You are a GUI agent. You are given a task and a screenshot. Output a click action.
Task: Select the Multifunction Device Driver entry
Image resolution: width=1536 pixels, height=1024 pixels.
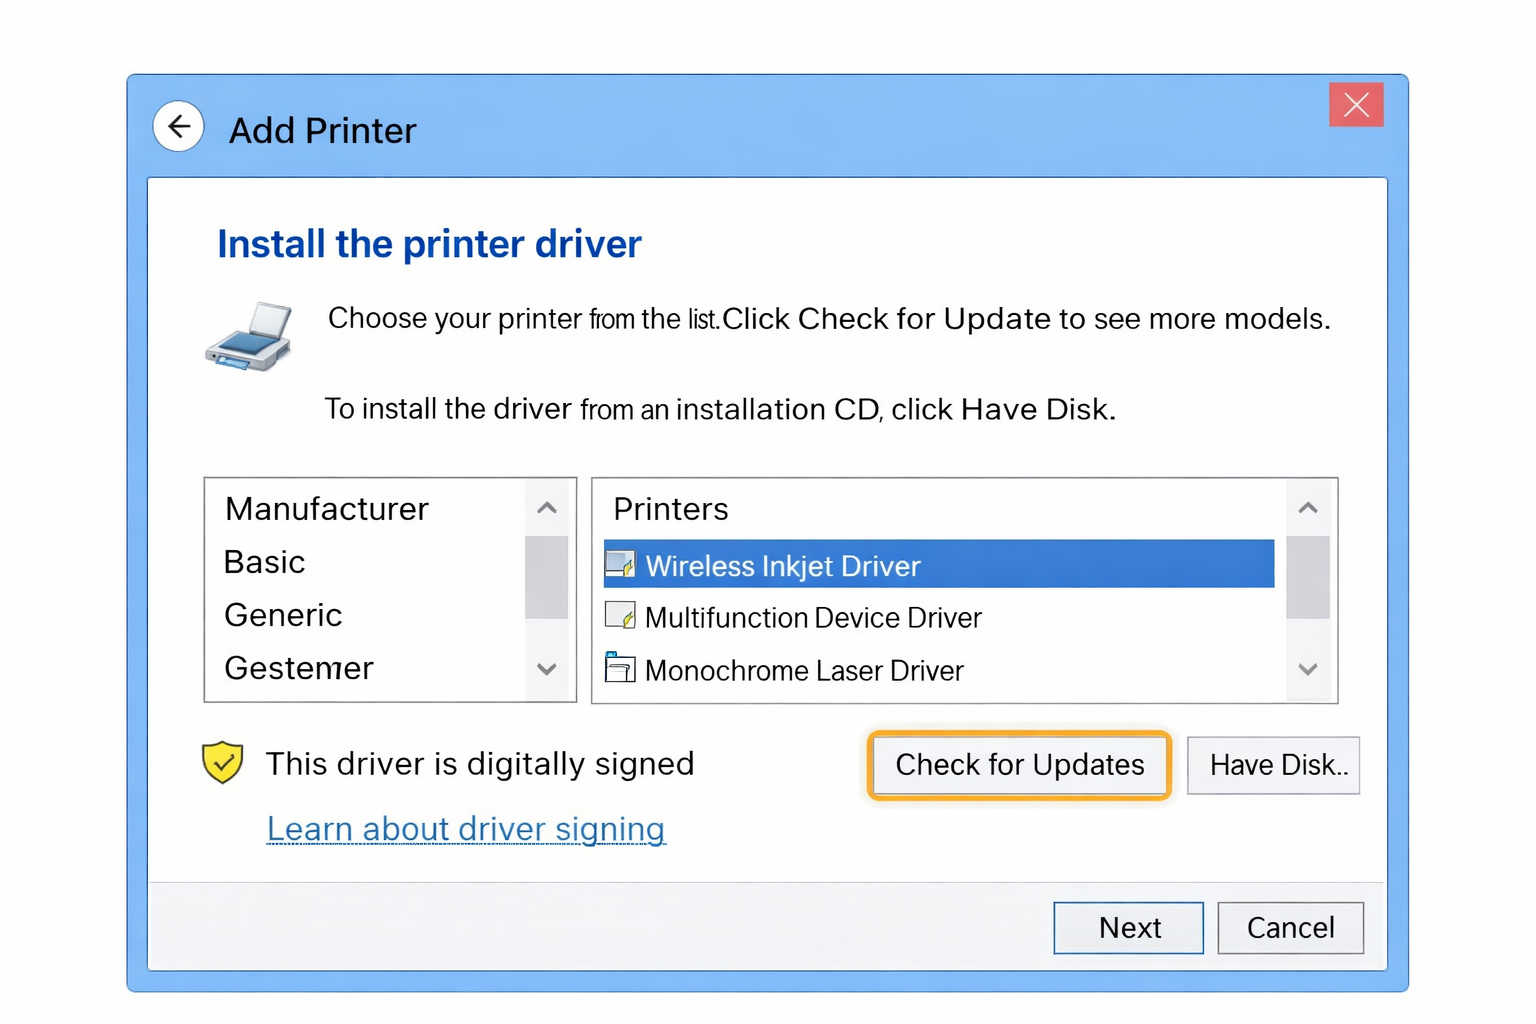(x=813, y=618)
